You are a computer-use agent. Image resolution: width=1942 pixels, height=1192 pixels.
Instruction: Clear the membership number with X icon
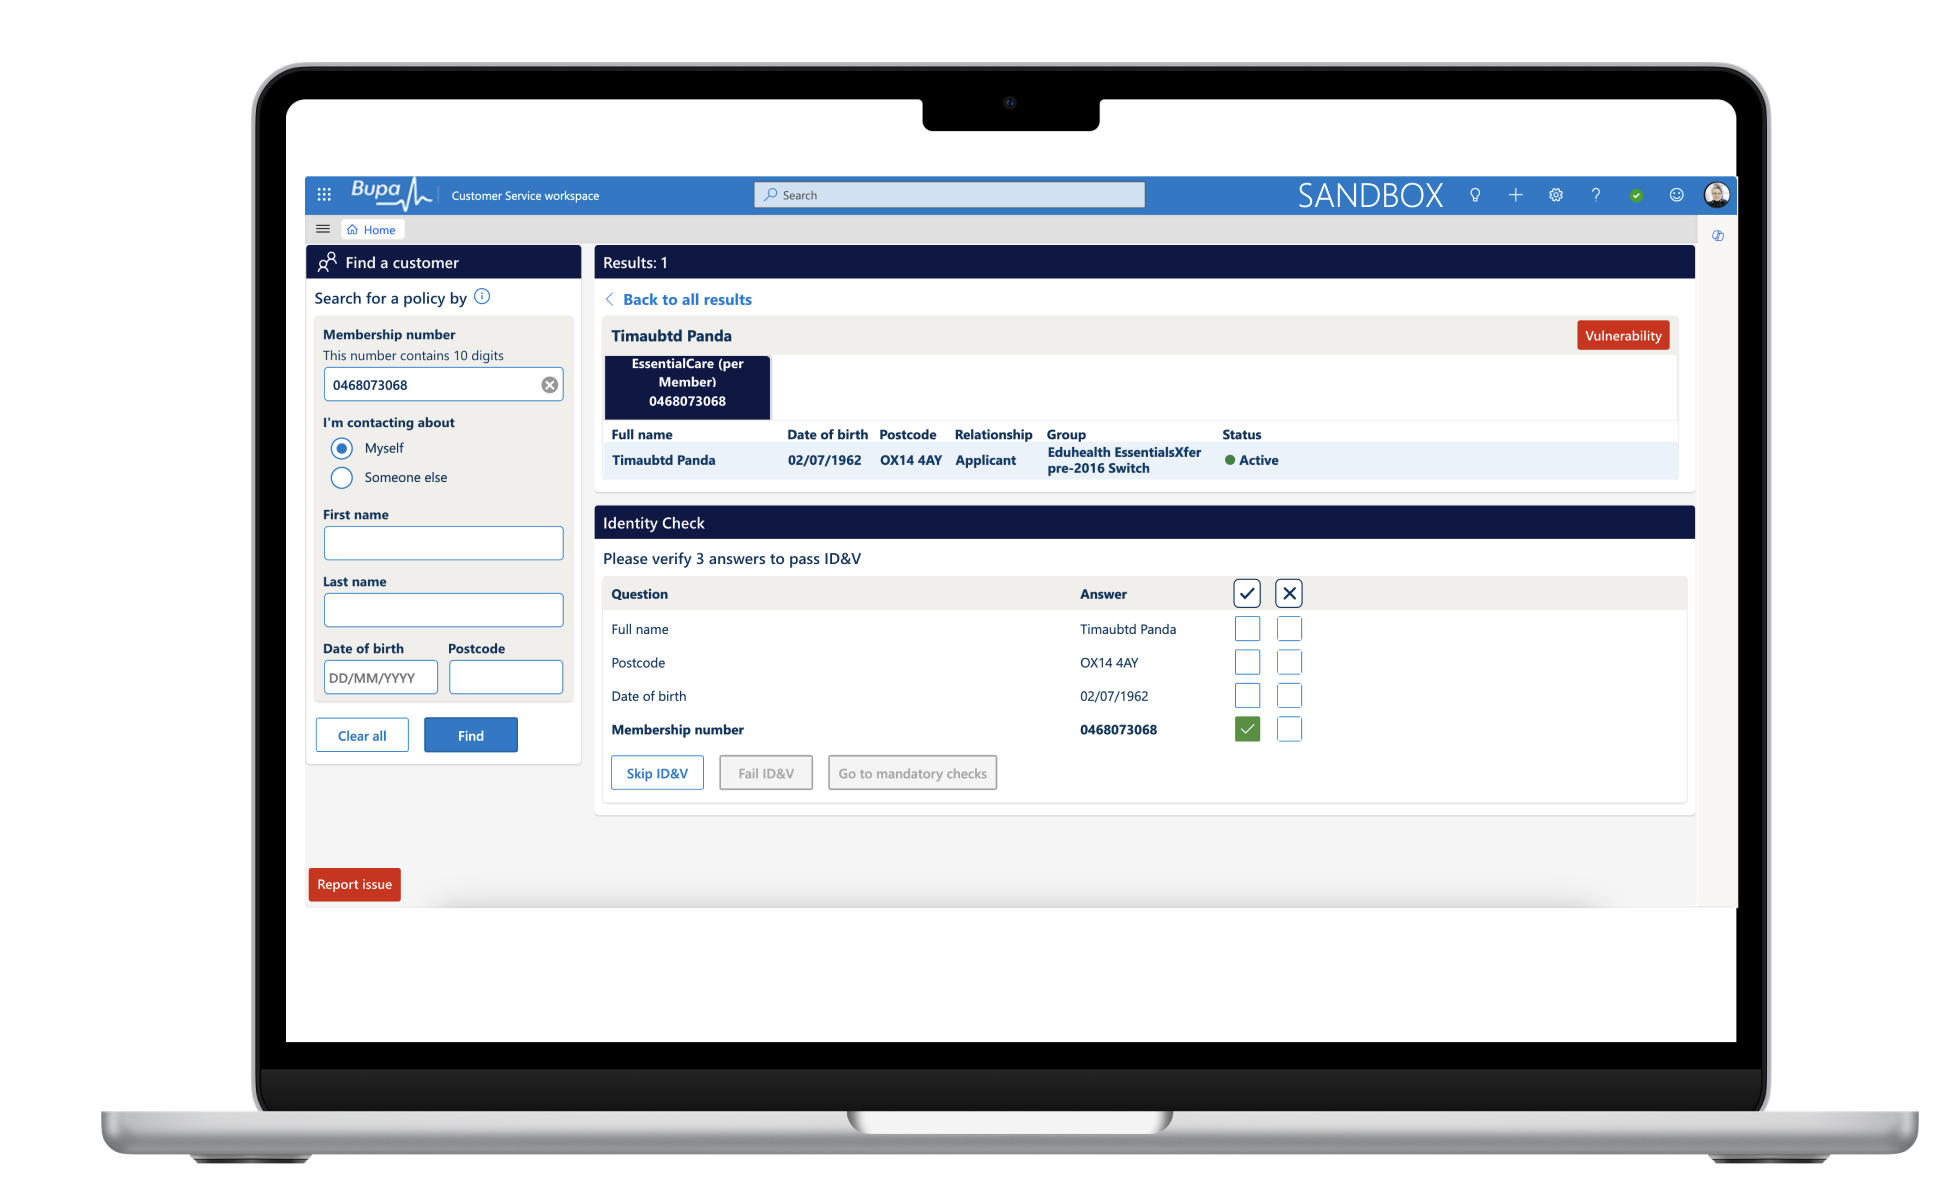tap(550, 385)
